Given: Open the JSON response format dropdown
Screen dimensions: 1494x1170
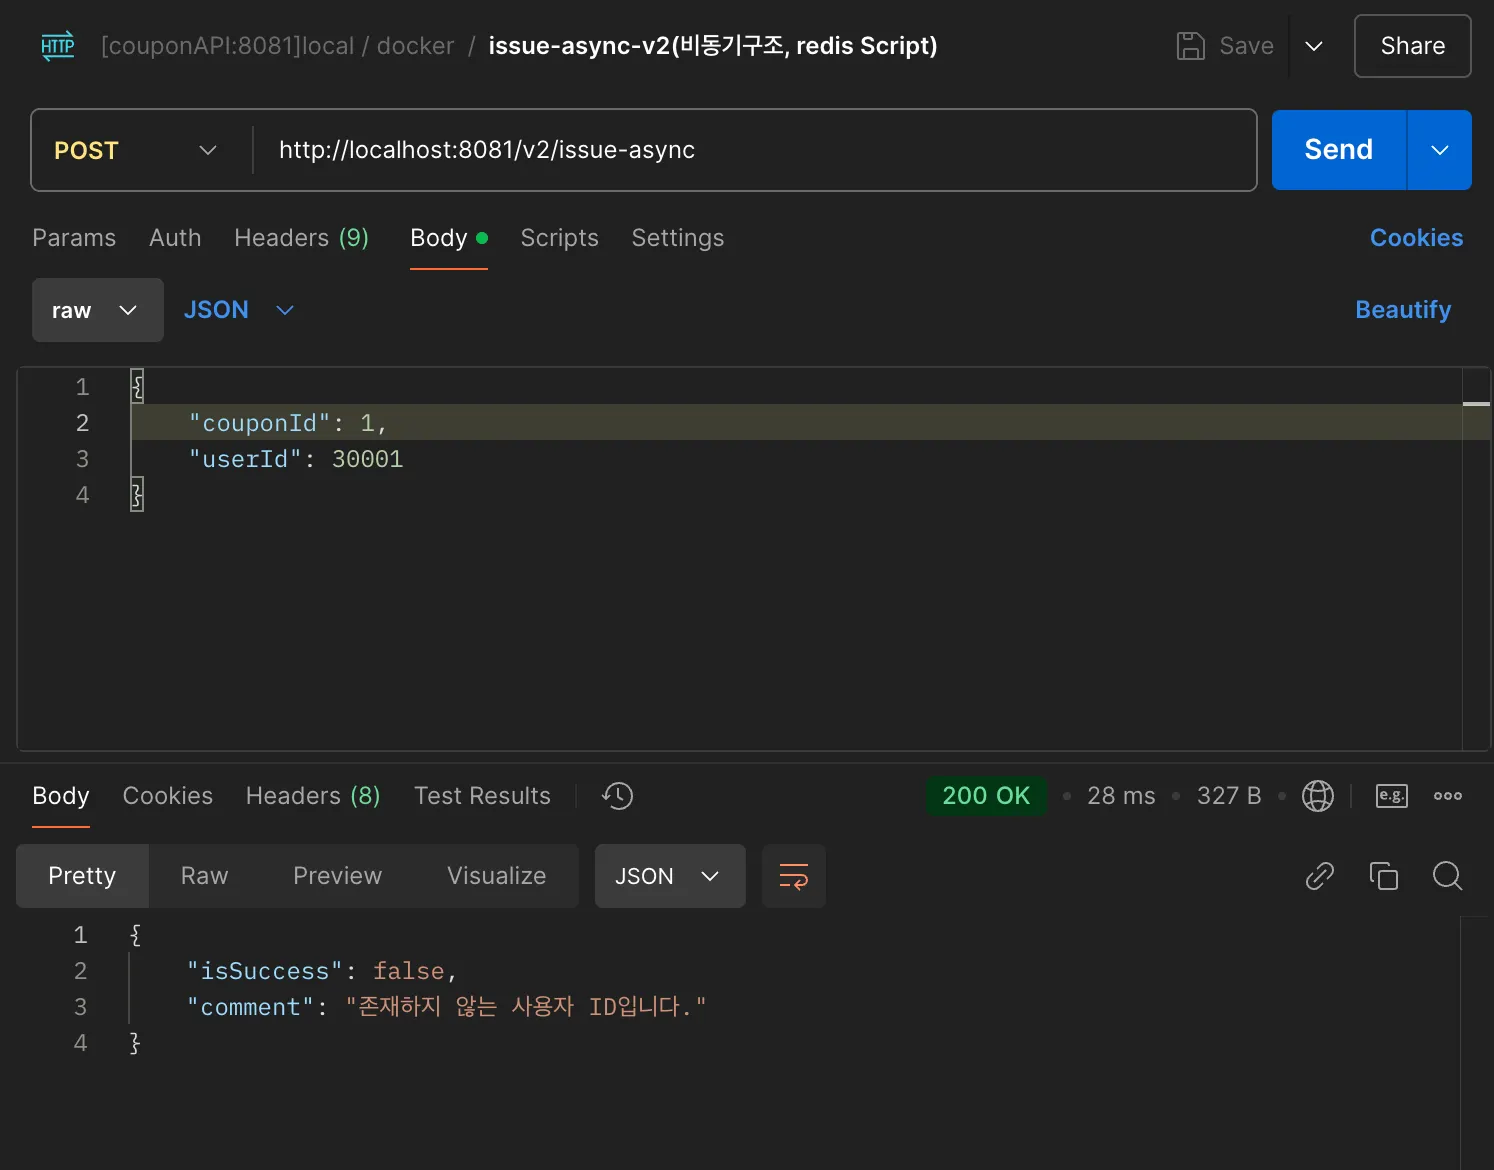Looking at the screenshot, I should [x=669, y=876].
